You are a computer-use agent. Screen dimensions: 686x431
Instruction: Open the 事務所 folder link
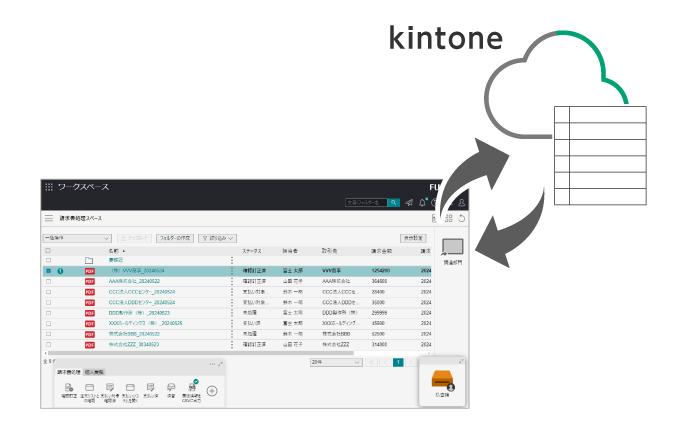[116, 260]
